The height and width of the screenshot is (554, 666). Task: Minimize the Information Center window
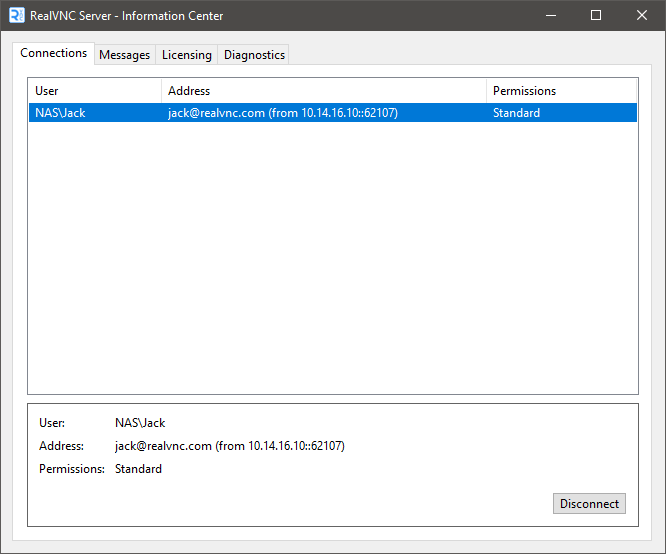(x=551, y=16)
